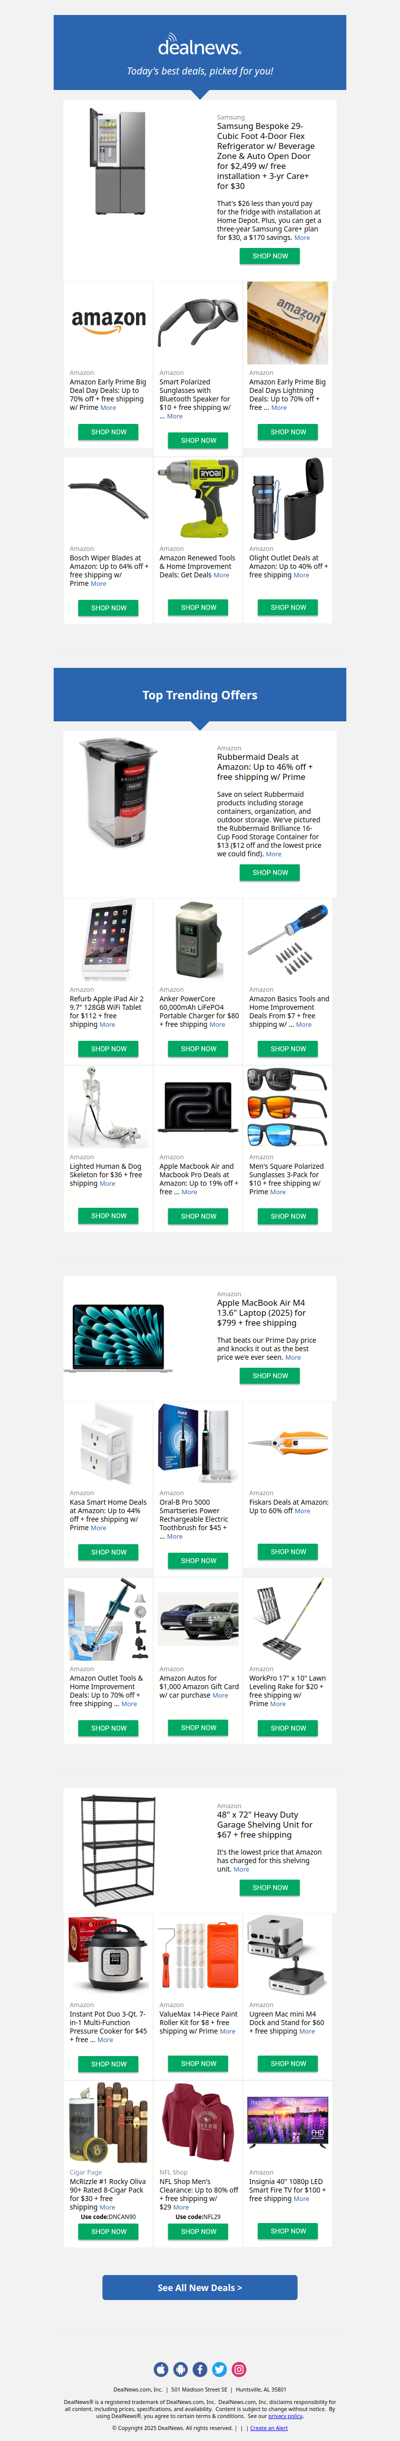Shop the Rubbermaid Deals at Amazon
This screenshot has width=400, height=2441.
(270, 873)
